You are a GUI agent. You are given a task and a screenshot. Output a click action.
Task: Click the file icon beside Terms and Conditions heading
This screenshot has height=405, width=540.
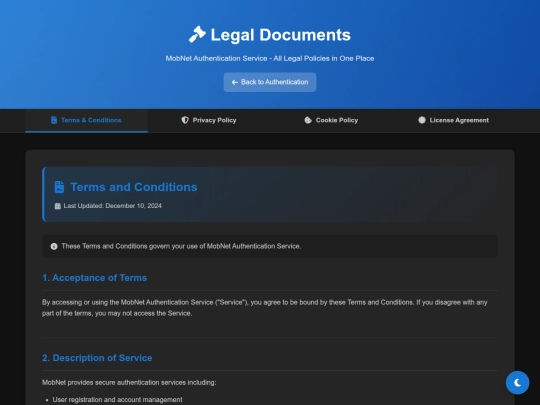click(59, 187)
